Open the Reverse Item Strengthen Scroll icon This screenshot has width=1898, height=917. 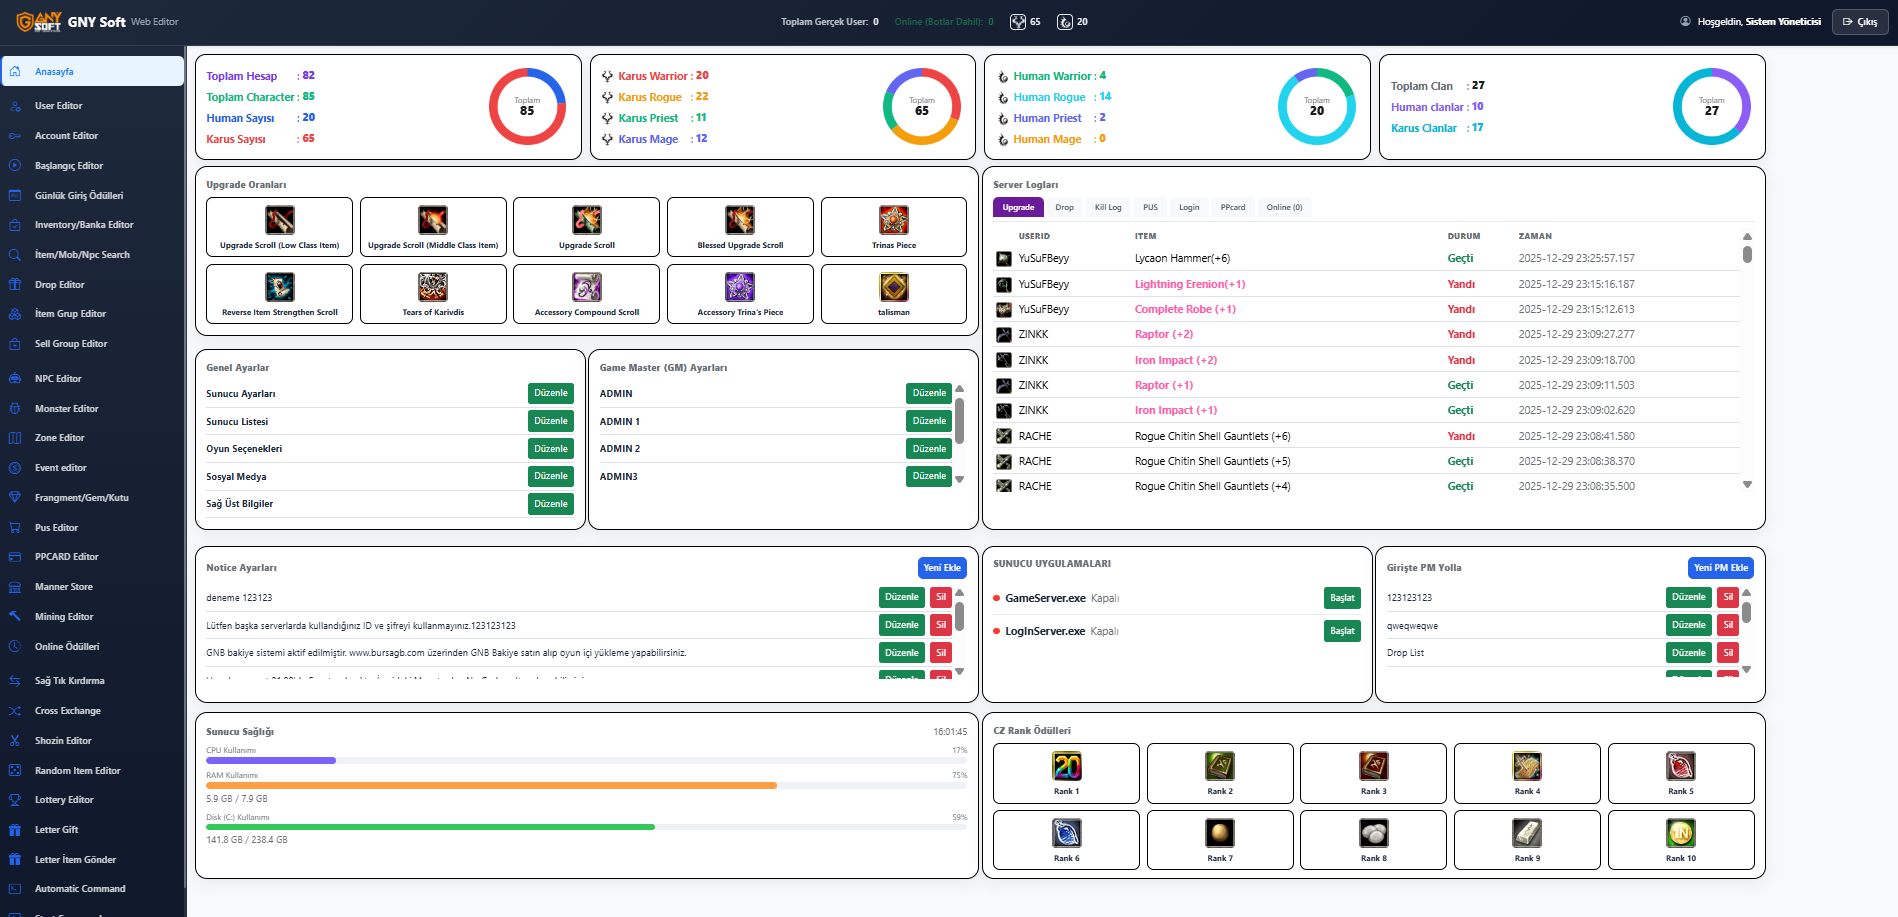[280, 287]
